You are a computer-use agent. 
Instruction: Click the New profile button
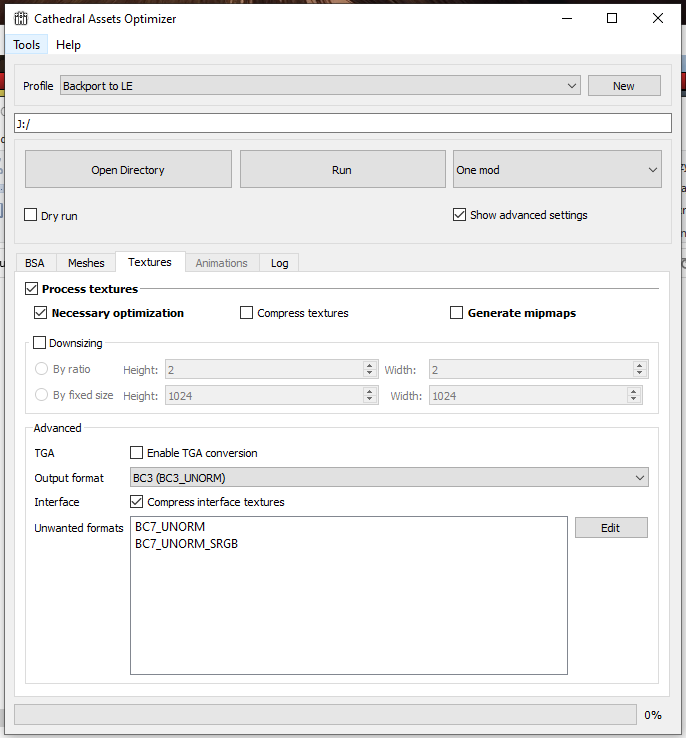624,86
